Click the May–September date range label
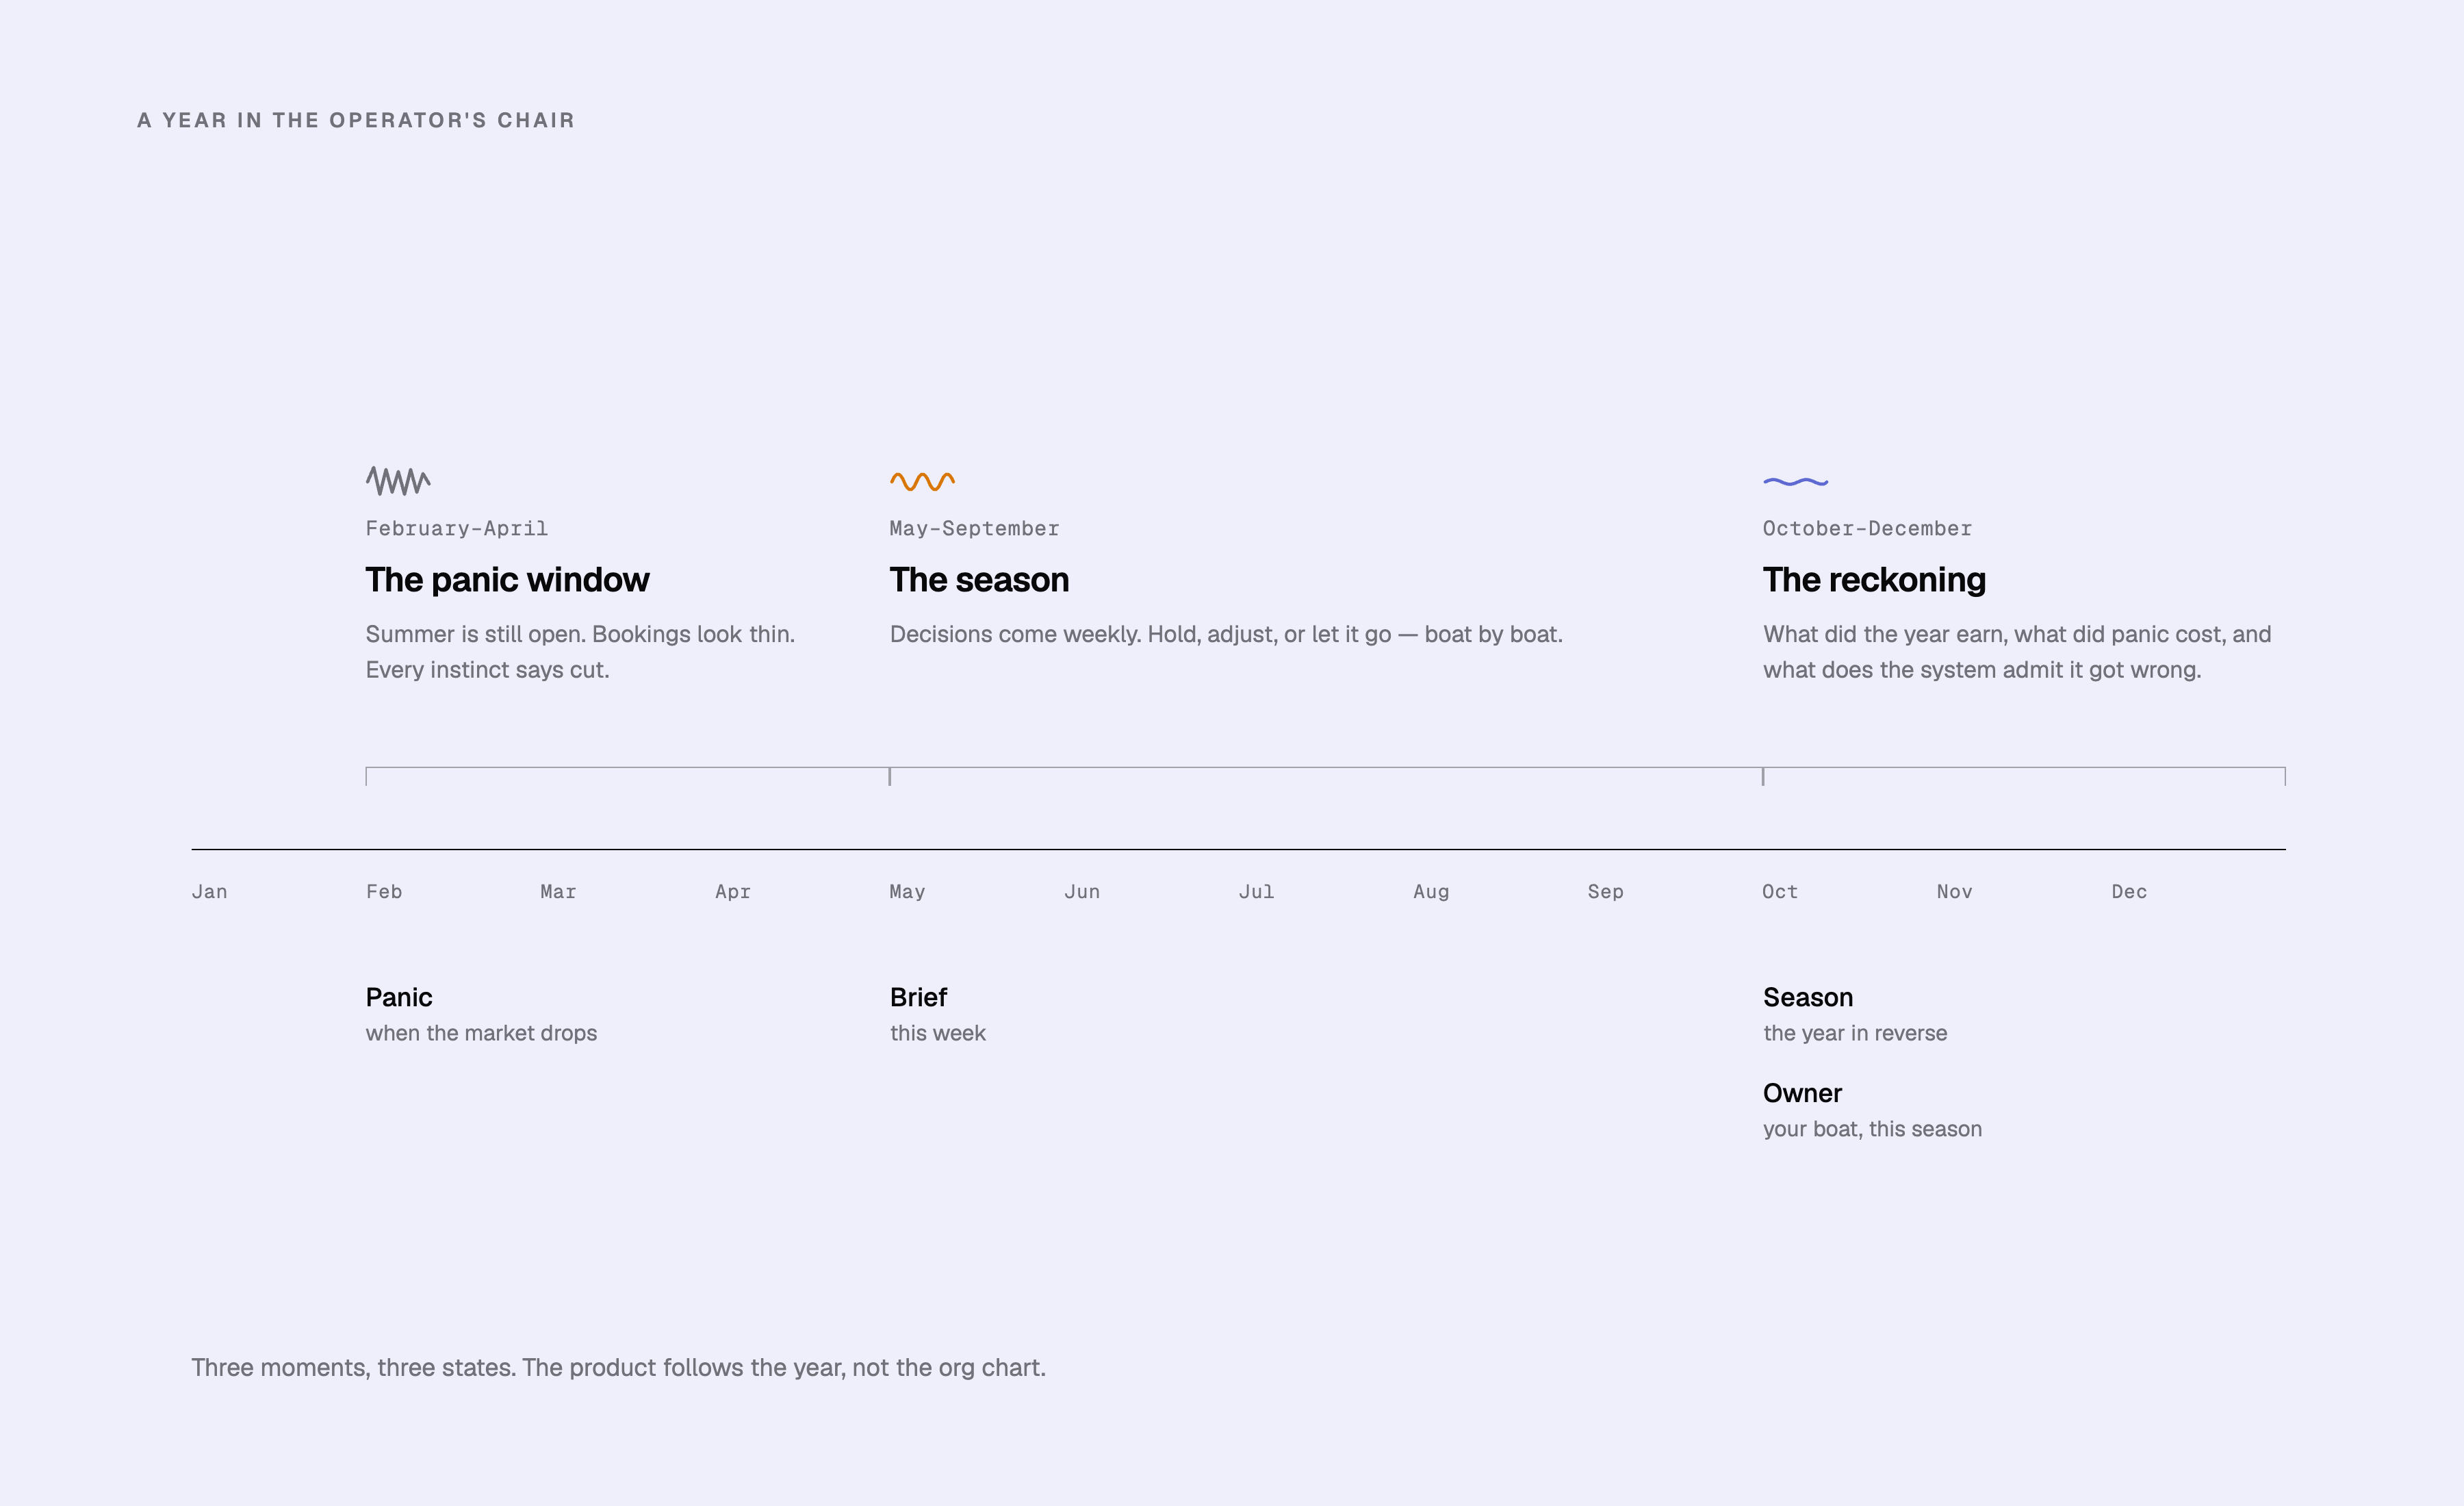Image resolution: width=2464 pixels, height=1506 pixels. pos(974,528)
